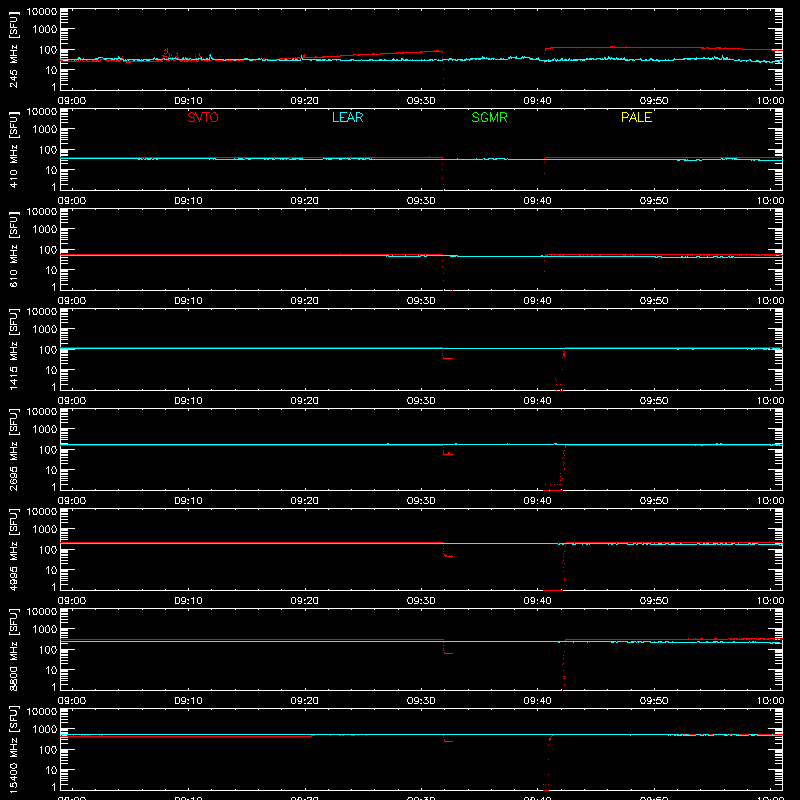Click 09:40 tick under the 1415 MHz plot
Image resolution: width=800 pixels, height=800 pixels.
(x=537, y=401)
